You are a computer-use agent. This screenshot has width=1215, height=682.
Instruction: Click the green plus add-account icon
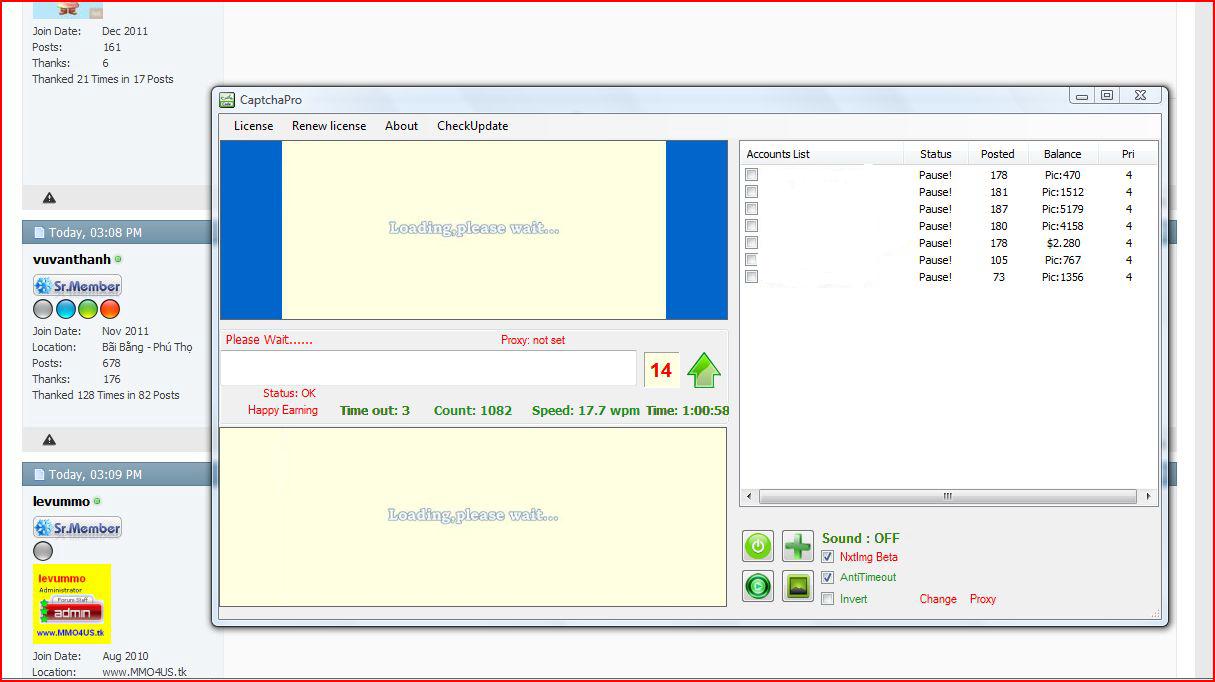point(798,546)
